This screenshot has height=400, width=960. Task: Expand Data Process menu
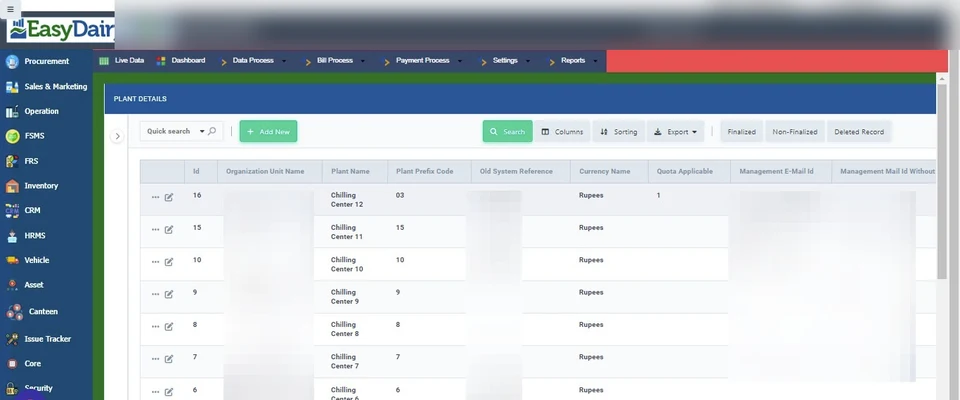tap(253, 61)
